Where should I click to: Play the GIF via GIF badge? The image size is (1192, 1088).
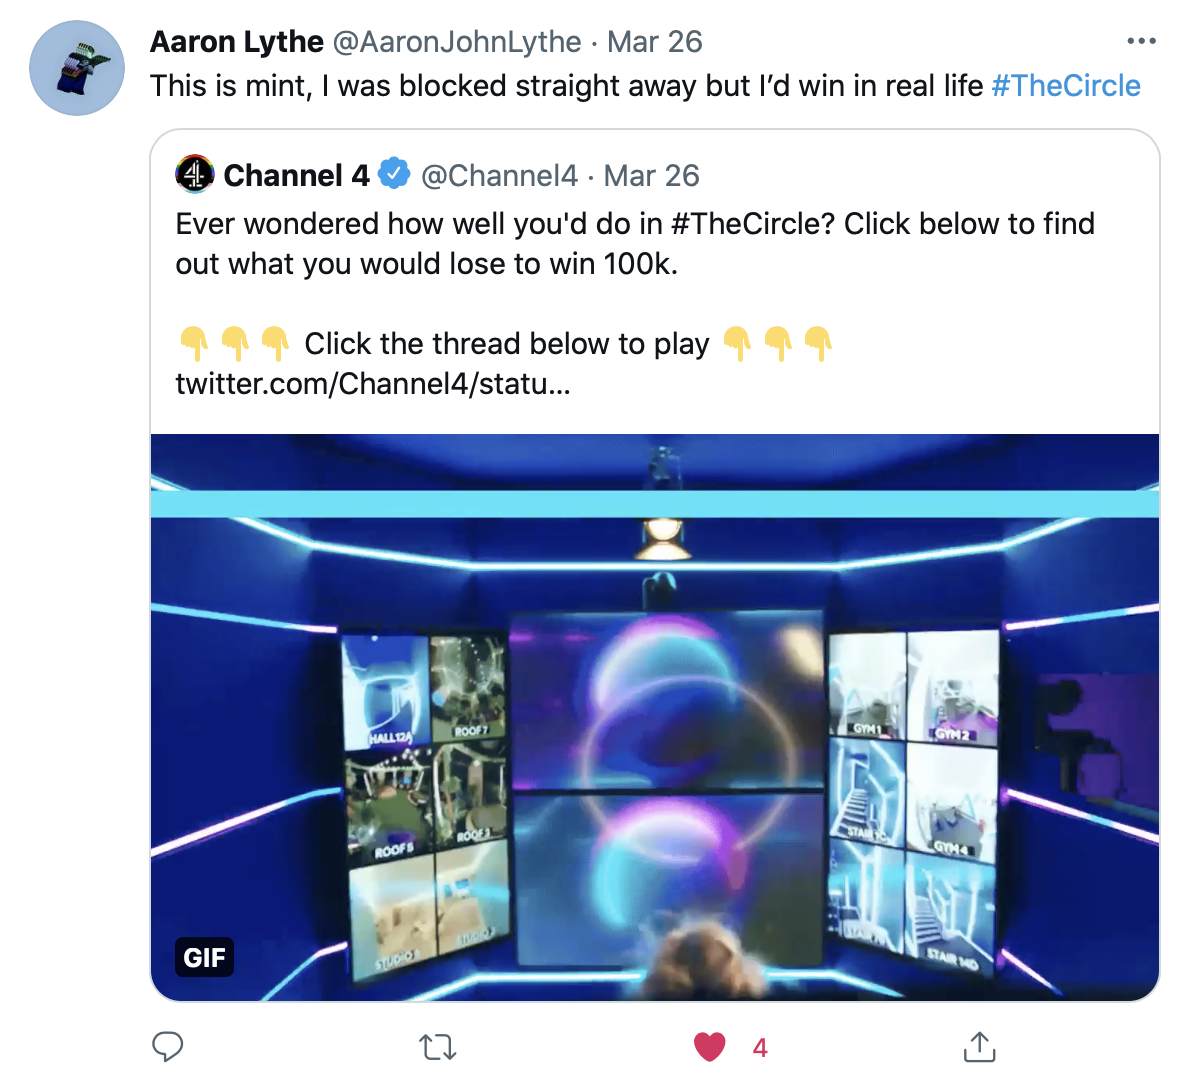point(204,957)
